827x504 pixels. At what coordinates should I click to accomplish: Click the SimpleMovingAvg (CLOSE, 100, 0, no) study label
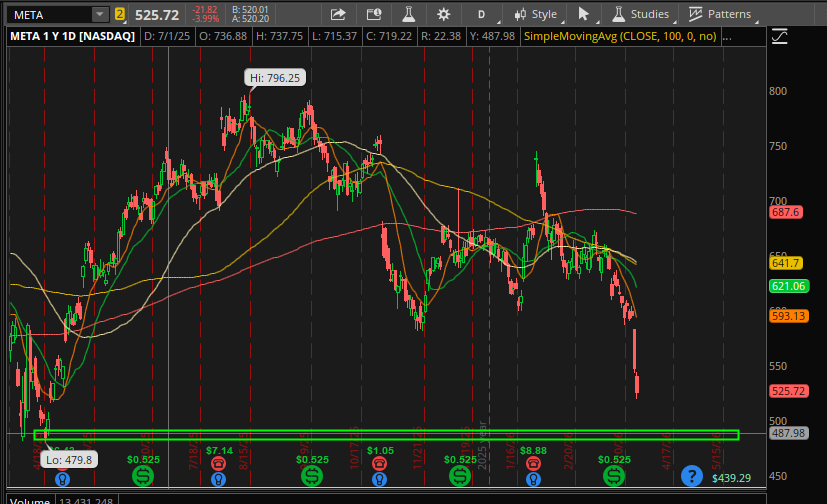coord(620,36)
